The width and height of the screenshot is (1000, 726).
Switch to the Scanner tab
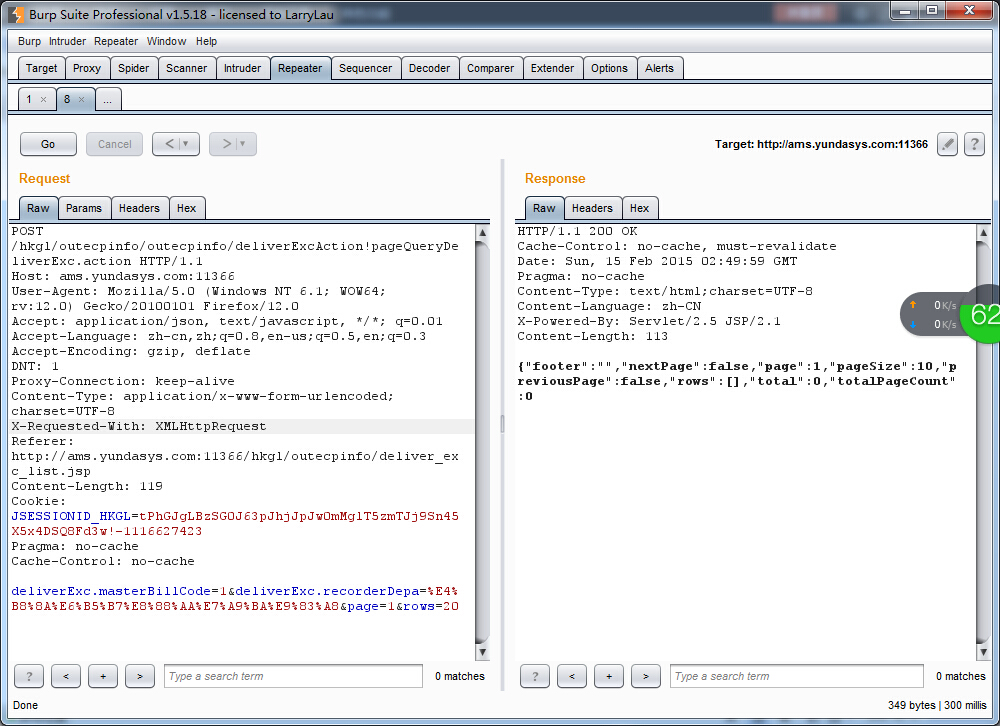(x=186, y=68)
